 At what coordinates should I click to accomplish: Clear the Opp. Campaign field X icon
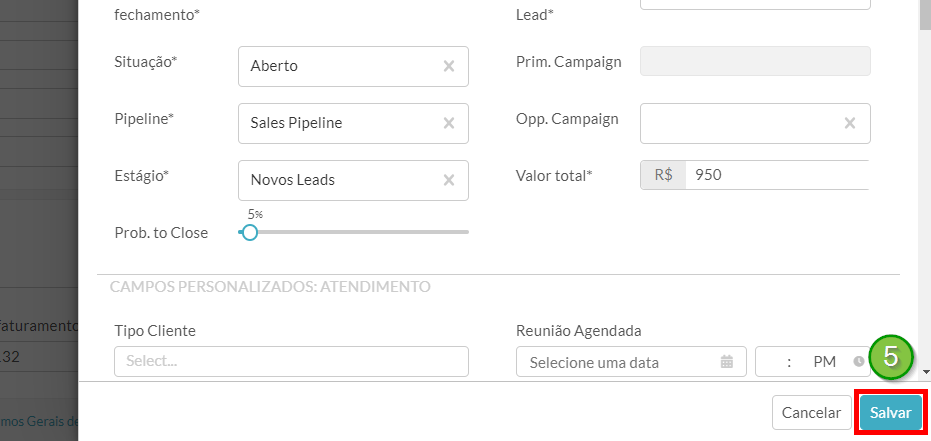pos(850,123)
